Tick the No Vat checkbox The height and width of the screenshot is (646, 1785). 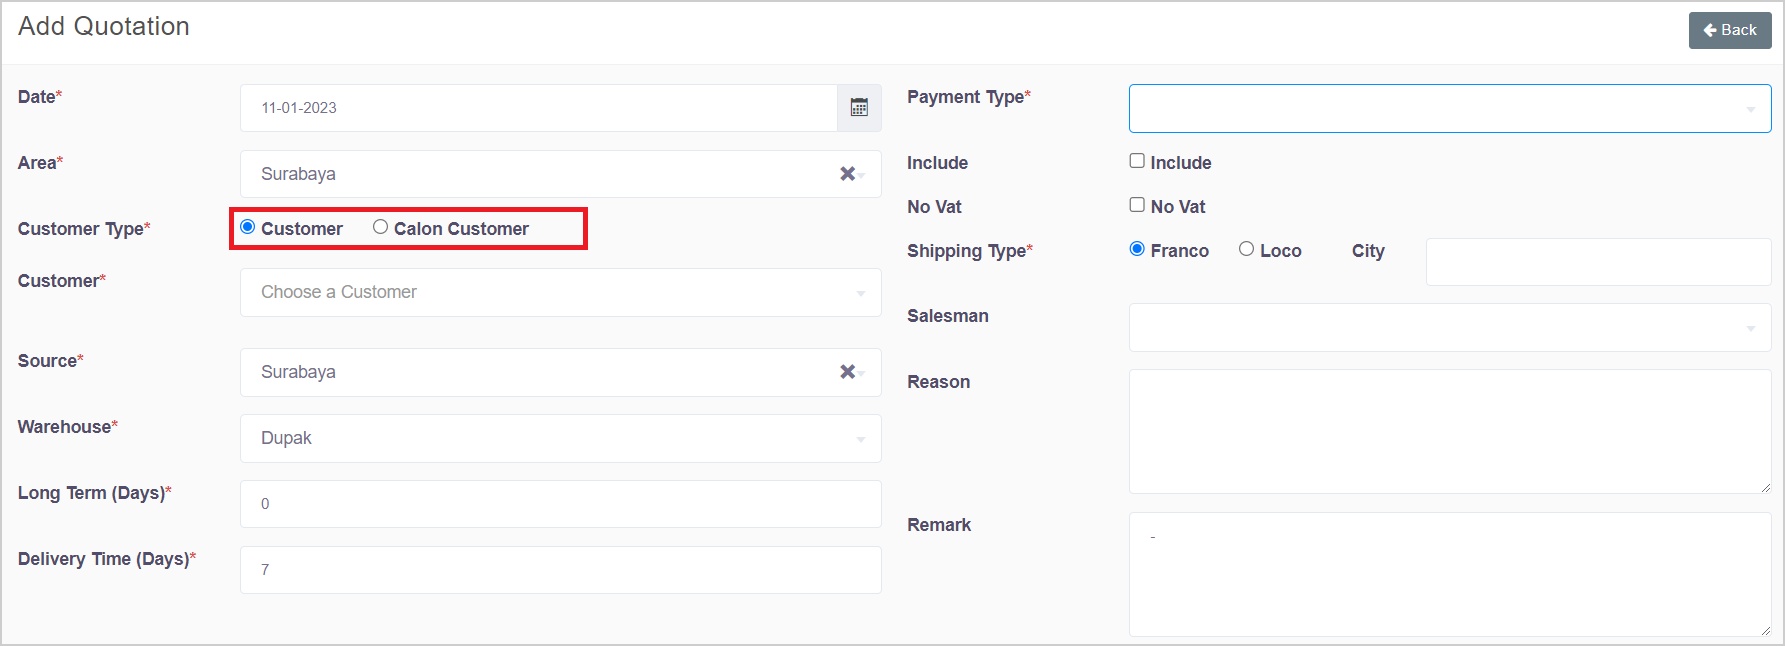coord(1137,205)
